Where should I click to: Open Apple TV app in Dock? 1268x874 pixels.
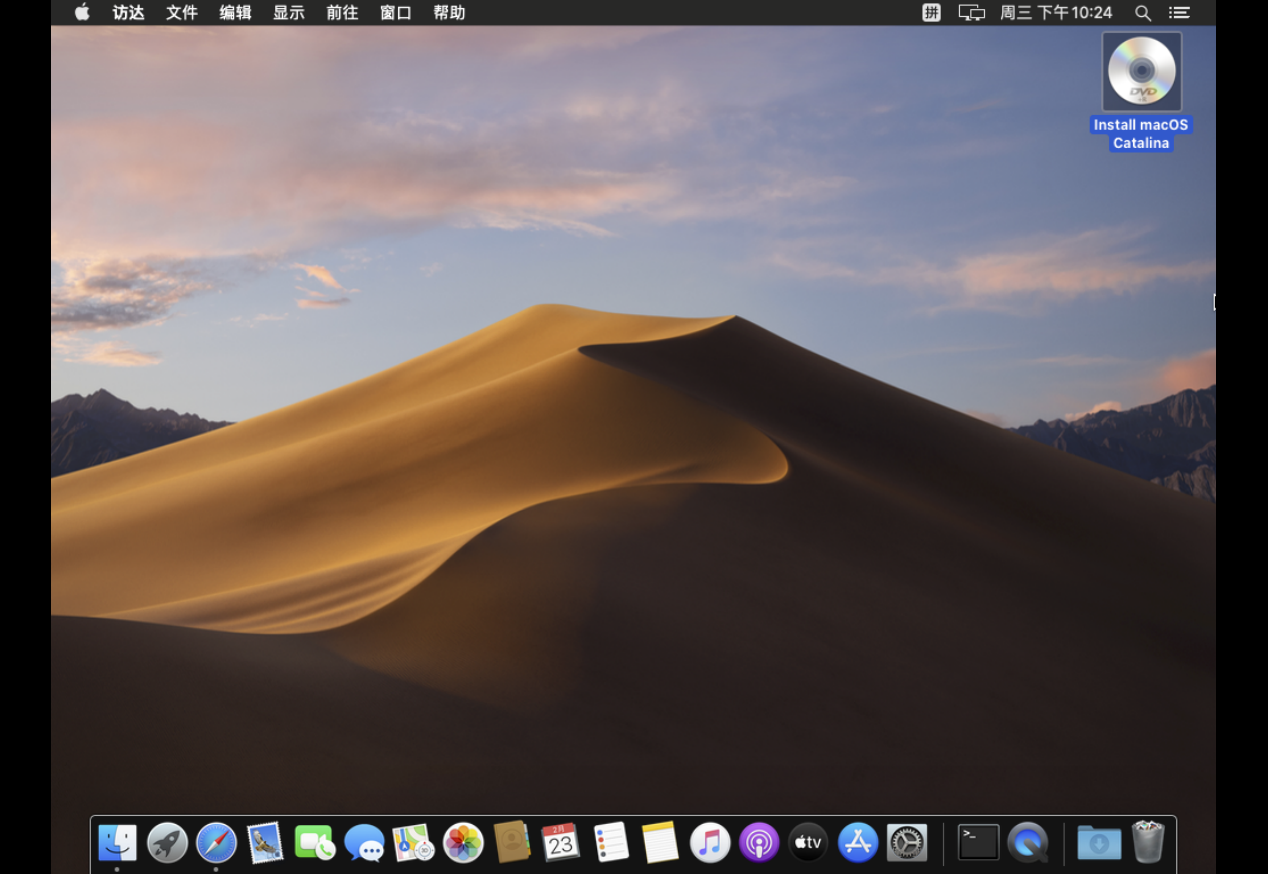[808, 843]
